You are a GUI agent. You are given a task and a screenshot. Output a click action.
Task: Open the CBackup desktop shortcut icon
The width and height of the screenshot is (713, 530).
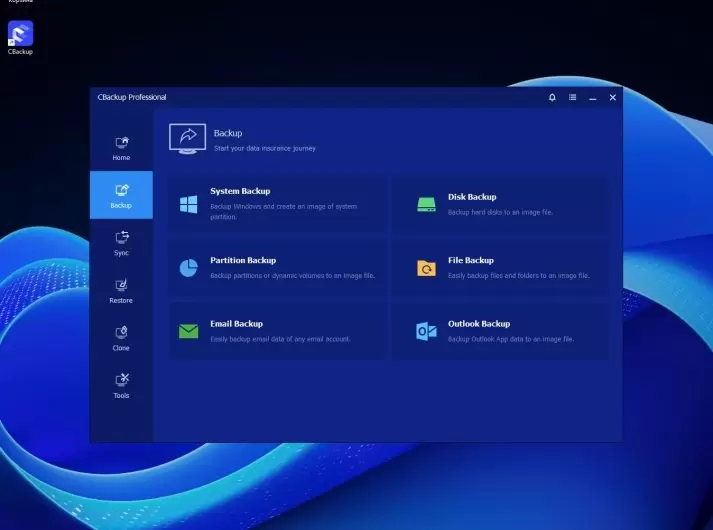pyautogui.click(x=20, y=33)
